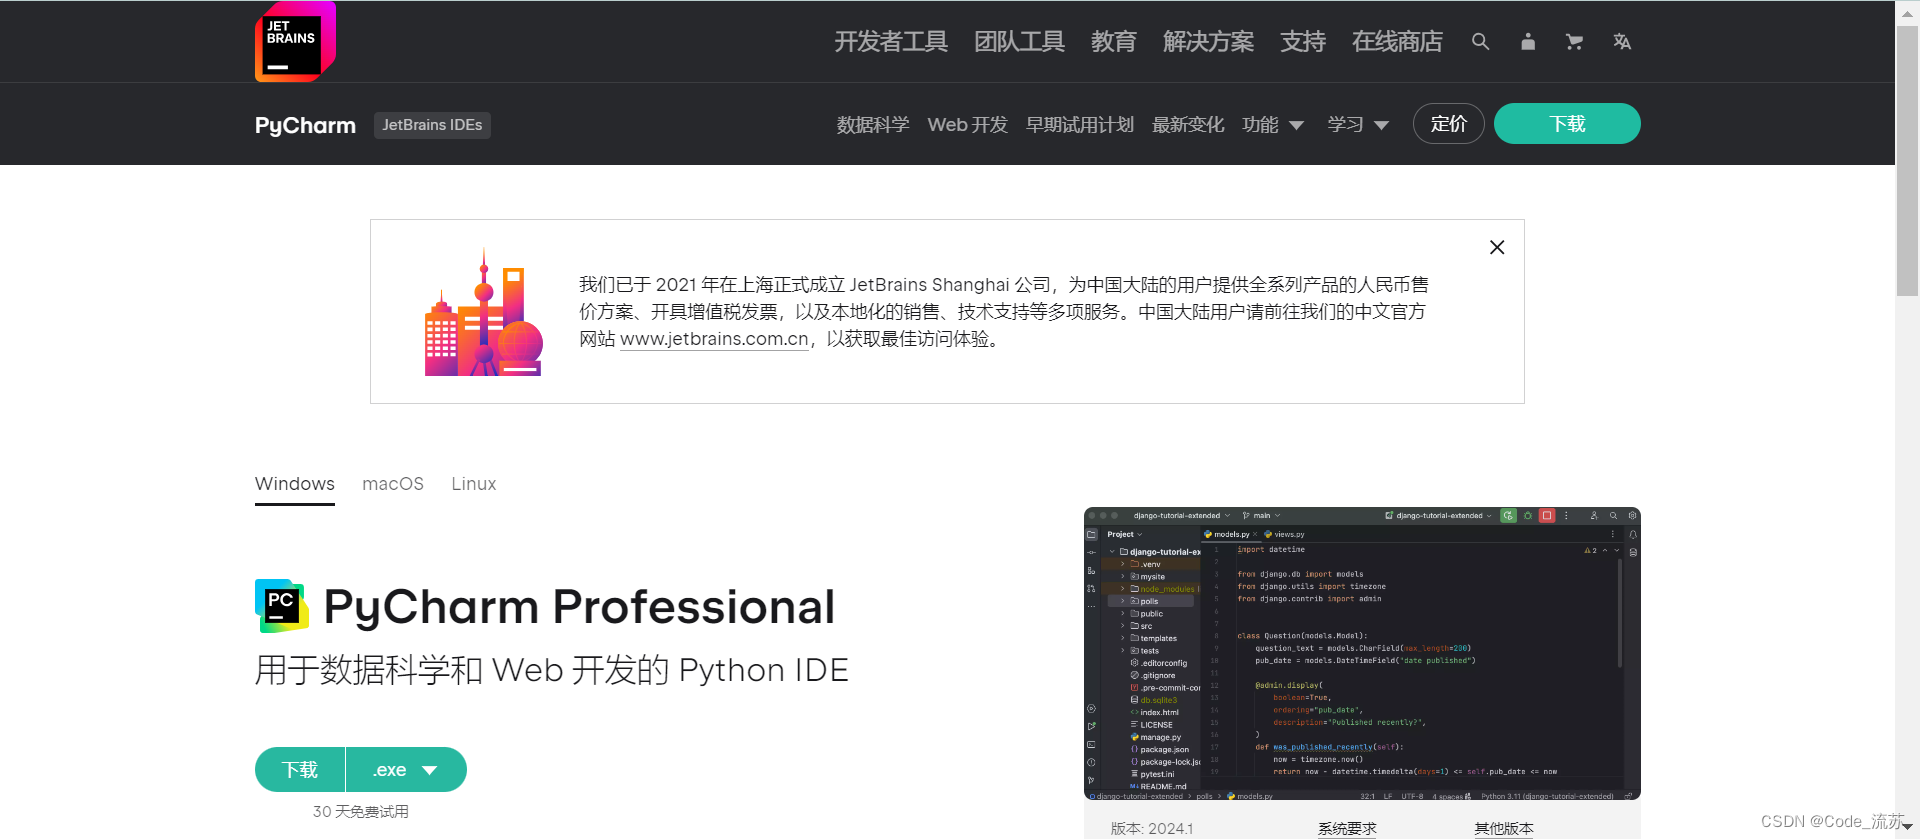1920x839 pixels.
Task: Expand the .exe installer type dropdown
Action: [406, 770]
